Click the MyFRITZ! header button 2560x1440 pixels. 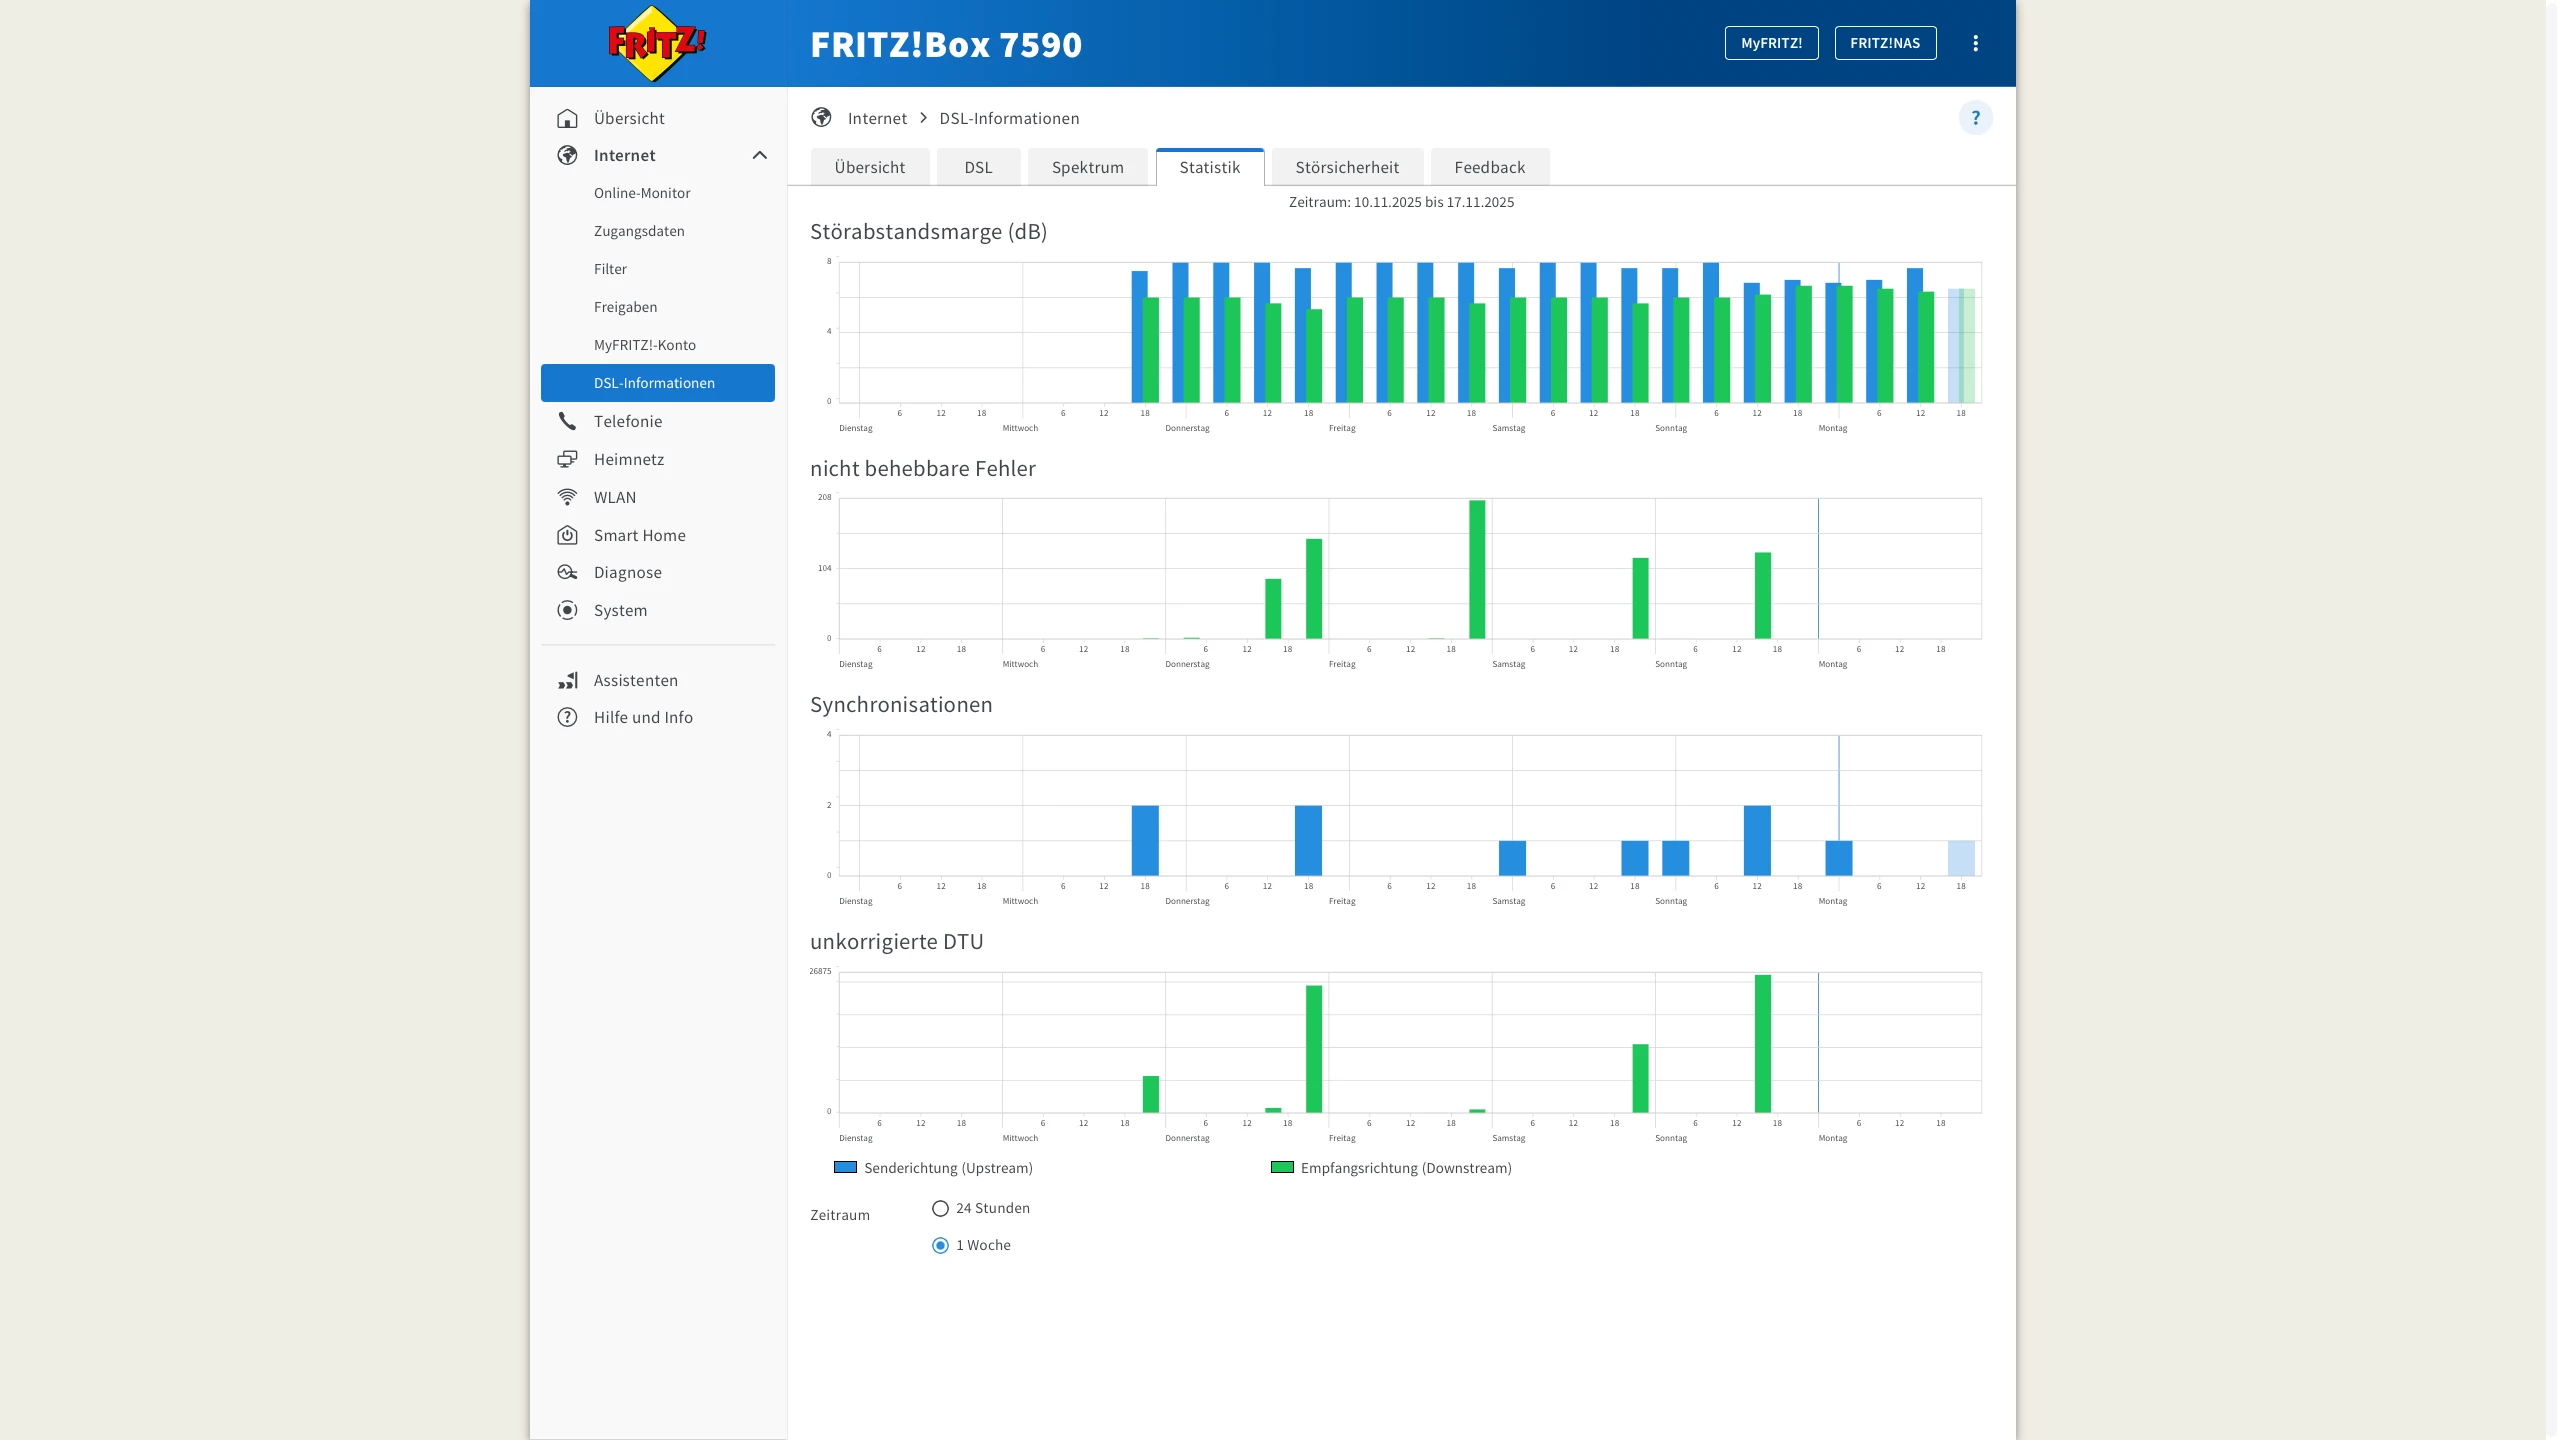(x=1771, y=43)
